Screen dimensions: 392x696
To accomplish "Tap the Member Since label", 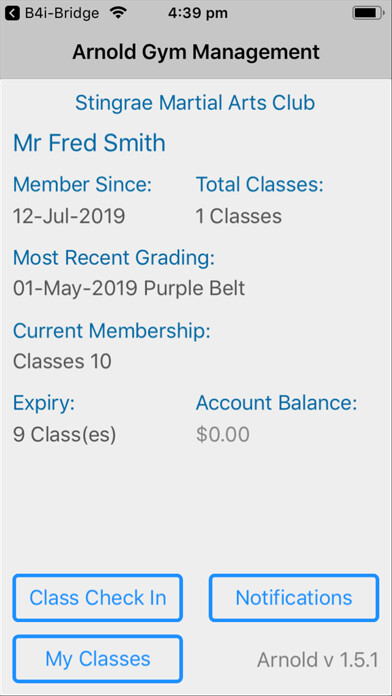I will pyautogui.click(x=83, y=184).
